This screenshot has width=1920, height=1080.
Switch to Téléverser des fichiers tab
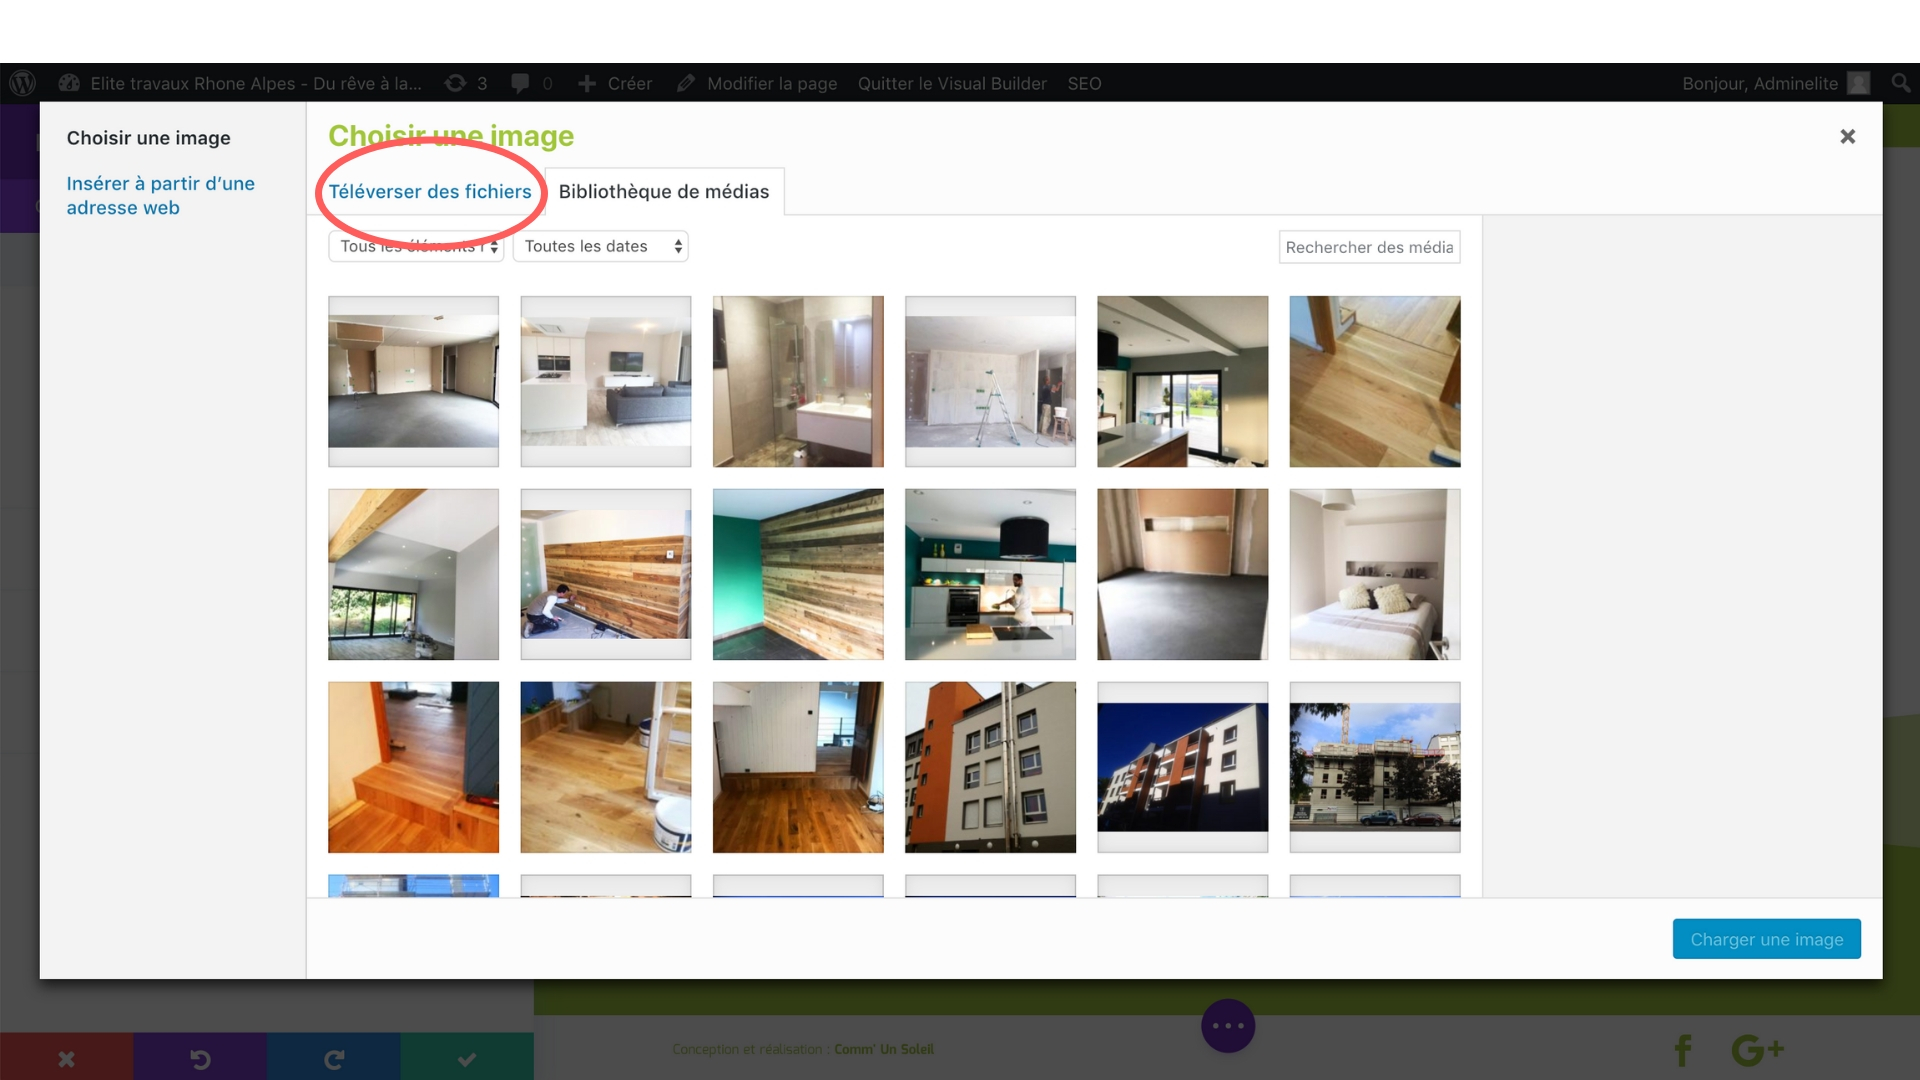[x=430, y=191]
